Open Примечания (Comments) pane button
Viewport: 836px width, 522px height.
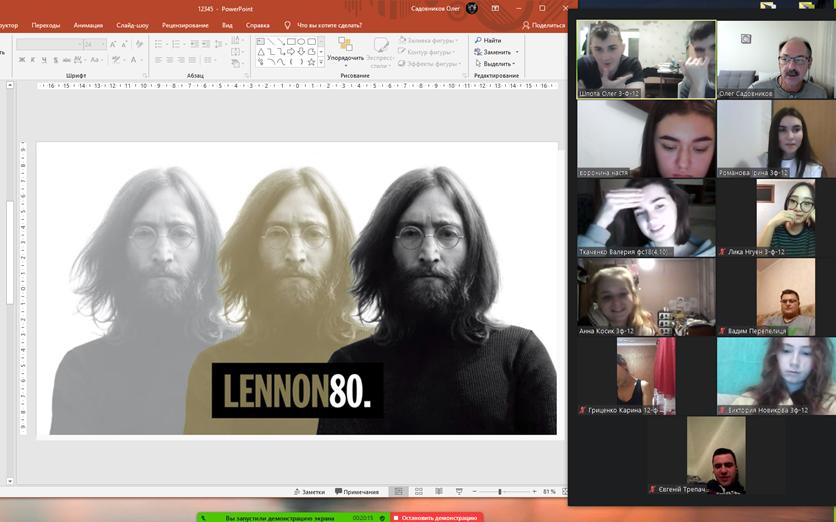[357, 492]
